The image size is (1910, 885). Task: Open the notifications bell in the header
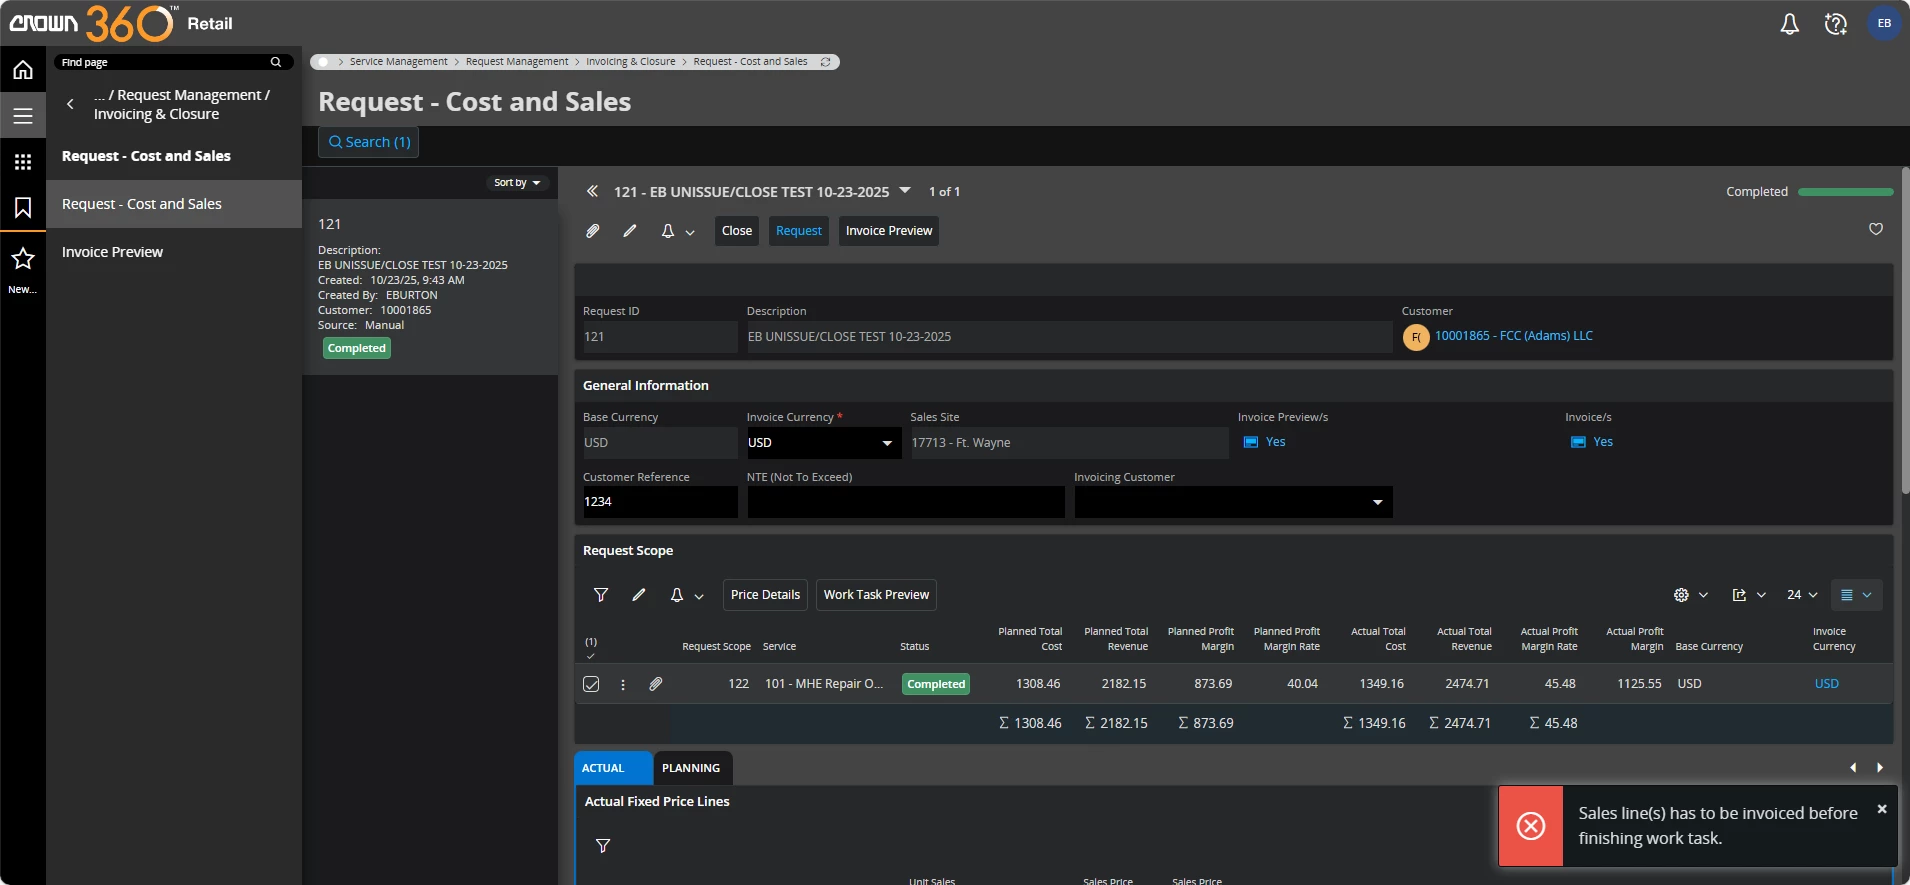(1789, 24)
